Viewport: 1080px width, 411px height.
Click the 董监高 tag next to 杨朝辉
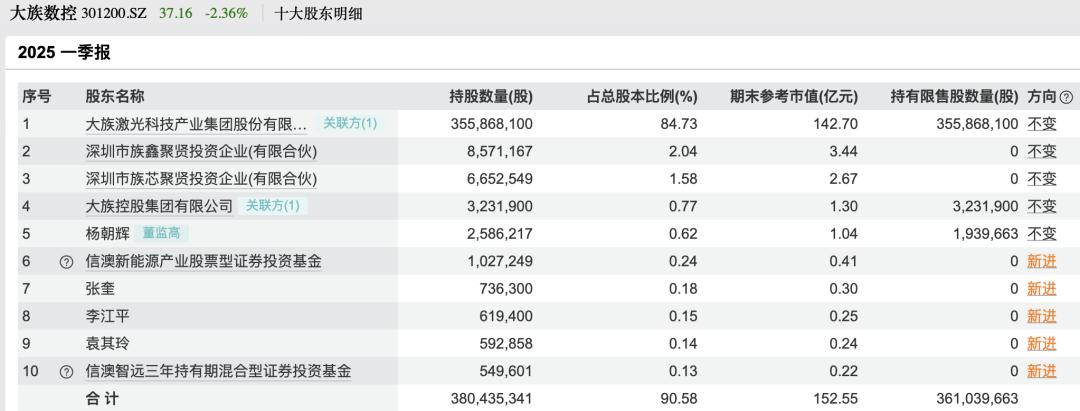pyautogui.click(x=160, y=234)
